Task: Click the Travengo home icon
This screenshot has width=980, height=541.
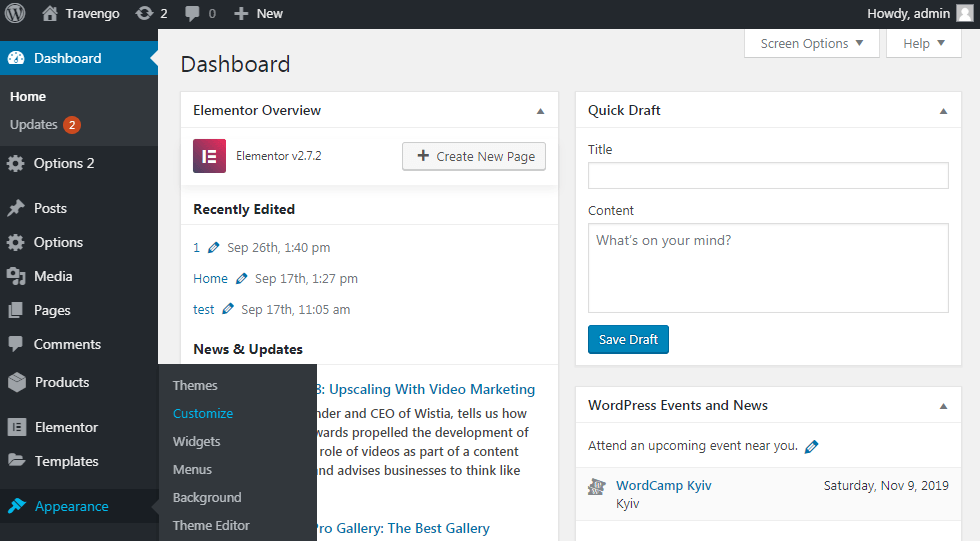Action: click(x=50, y=13)
